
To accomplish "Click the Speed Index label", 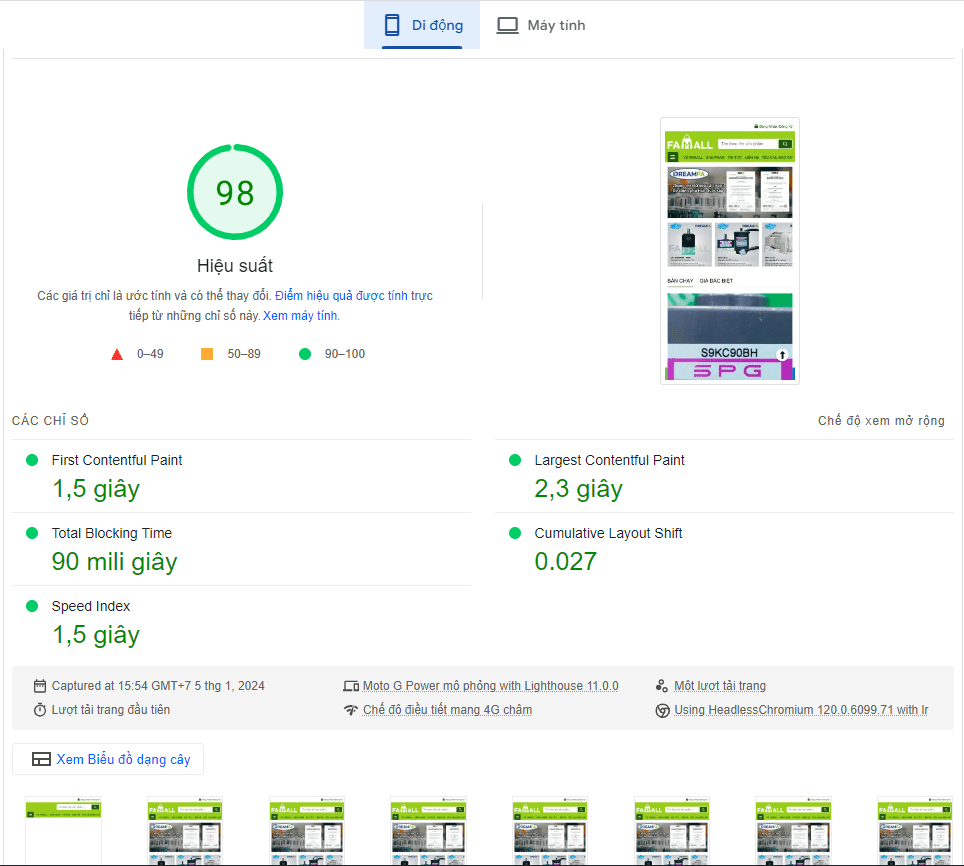I will [x=91, y=607].
